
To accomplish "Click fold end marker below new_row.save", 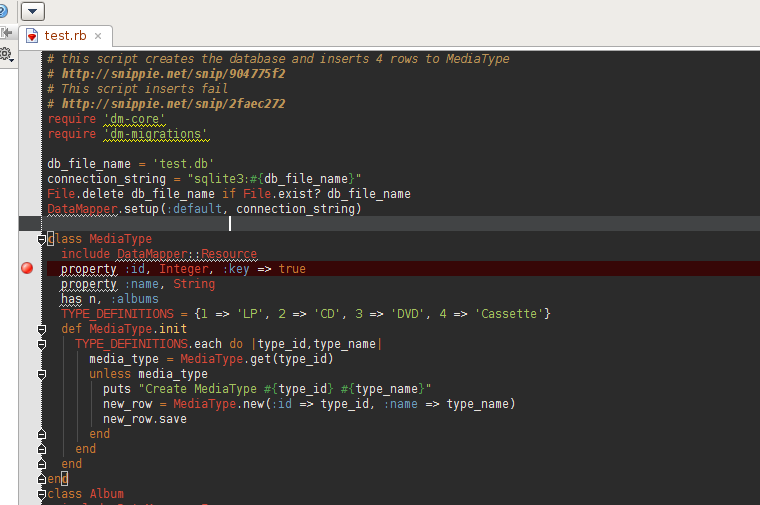I will [42, 434].
